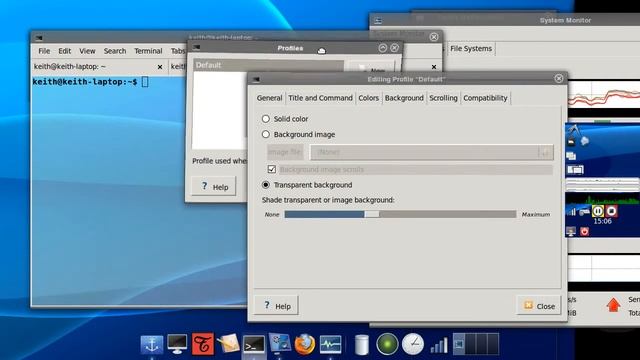This screenshot has height=360, width=640.
Task: Open File Systems tab in System Monitor
Action: 471,49
